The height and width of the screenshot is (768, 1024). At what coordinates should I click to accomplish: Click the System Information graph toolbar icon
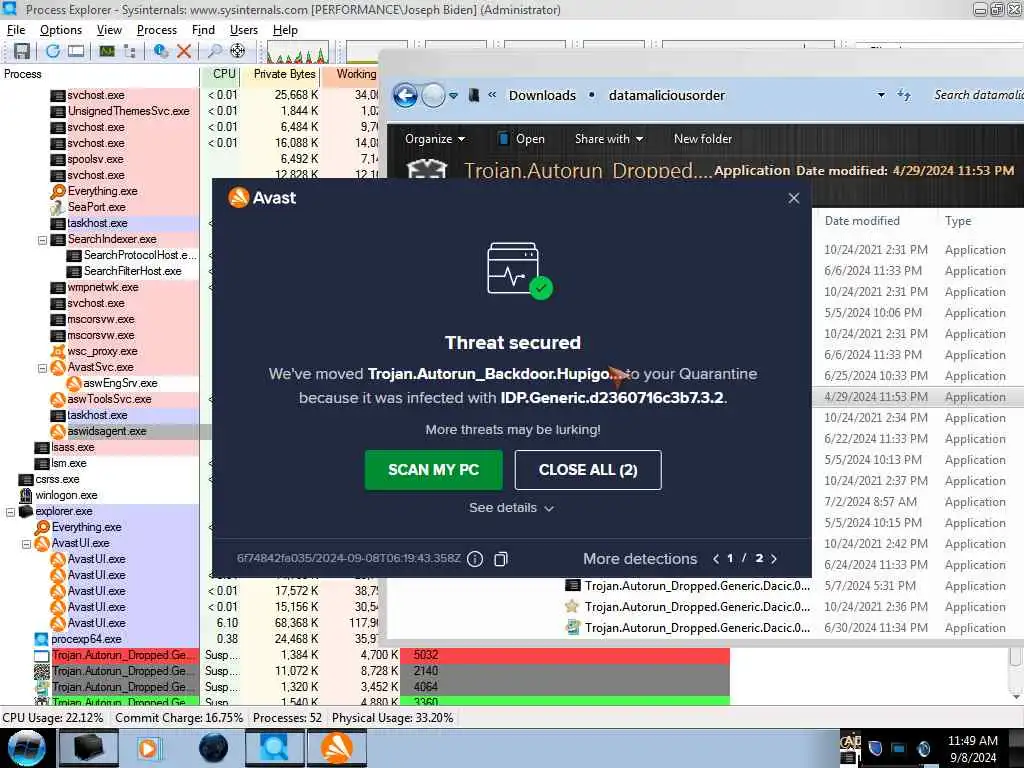[x=107, y=51]
